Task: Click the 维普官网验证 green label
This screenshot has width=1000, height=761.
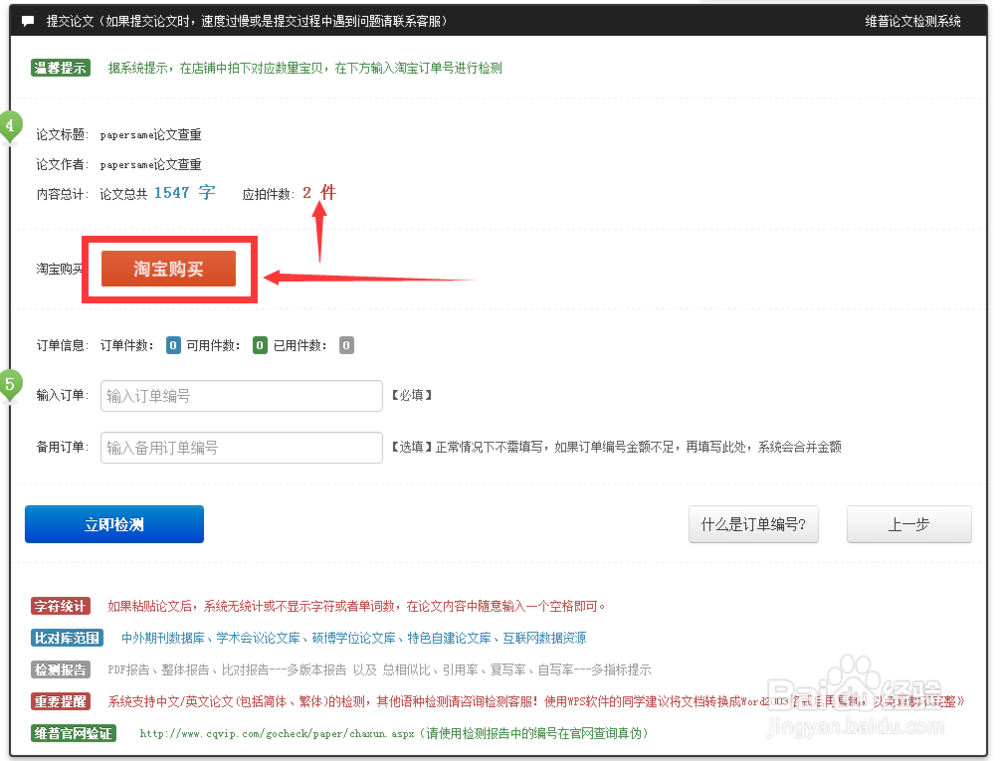Action: click(71, 734)
